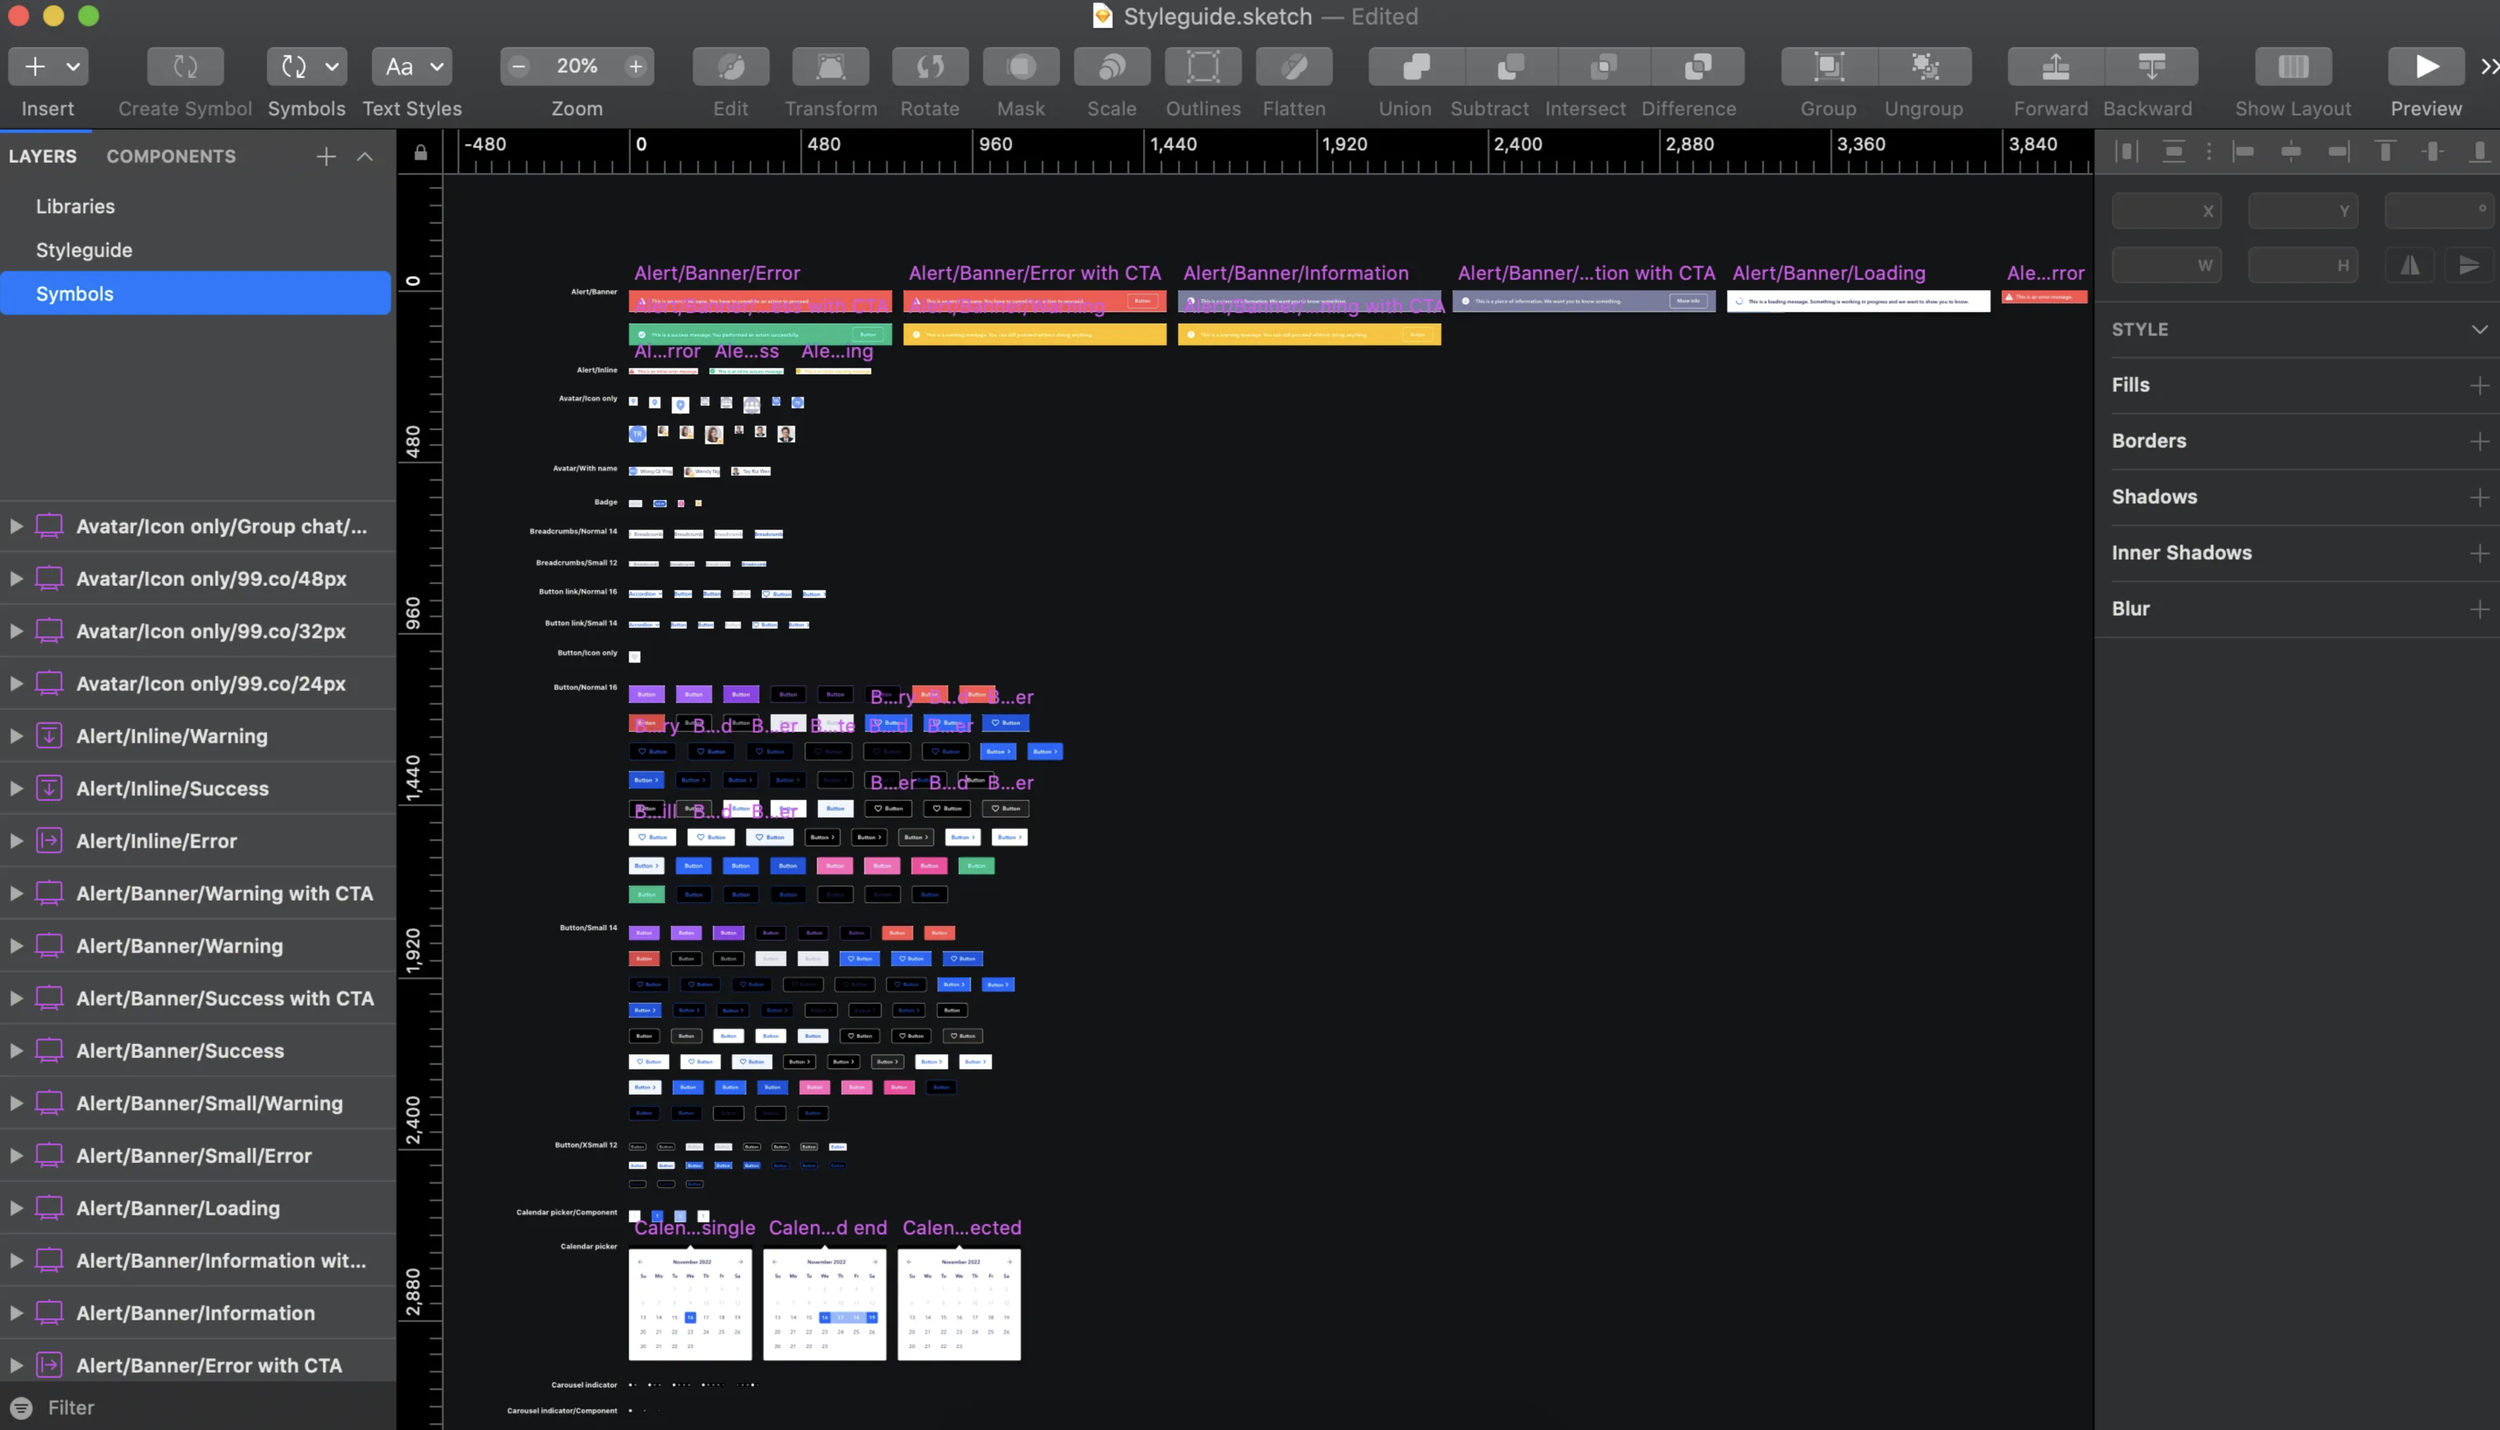Toggle the ruler lock icon
This screenshot has width=2500, height=1430.
pos(420,153)
